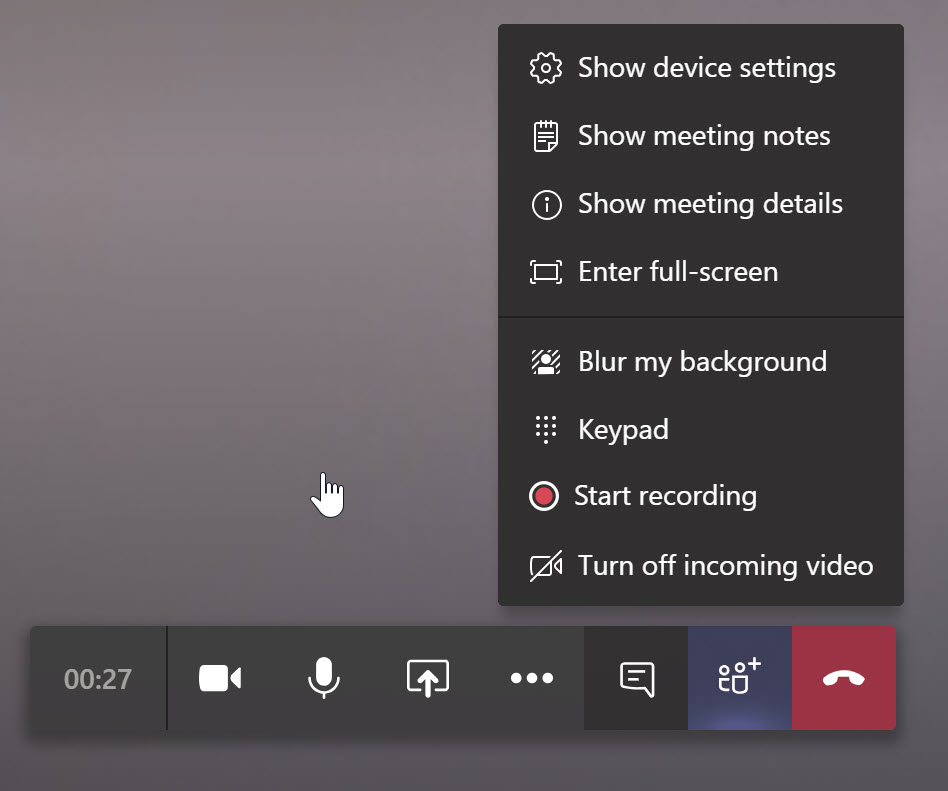Disable incoming video

724,565
